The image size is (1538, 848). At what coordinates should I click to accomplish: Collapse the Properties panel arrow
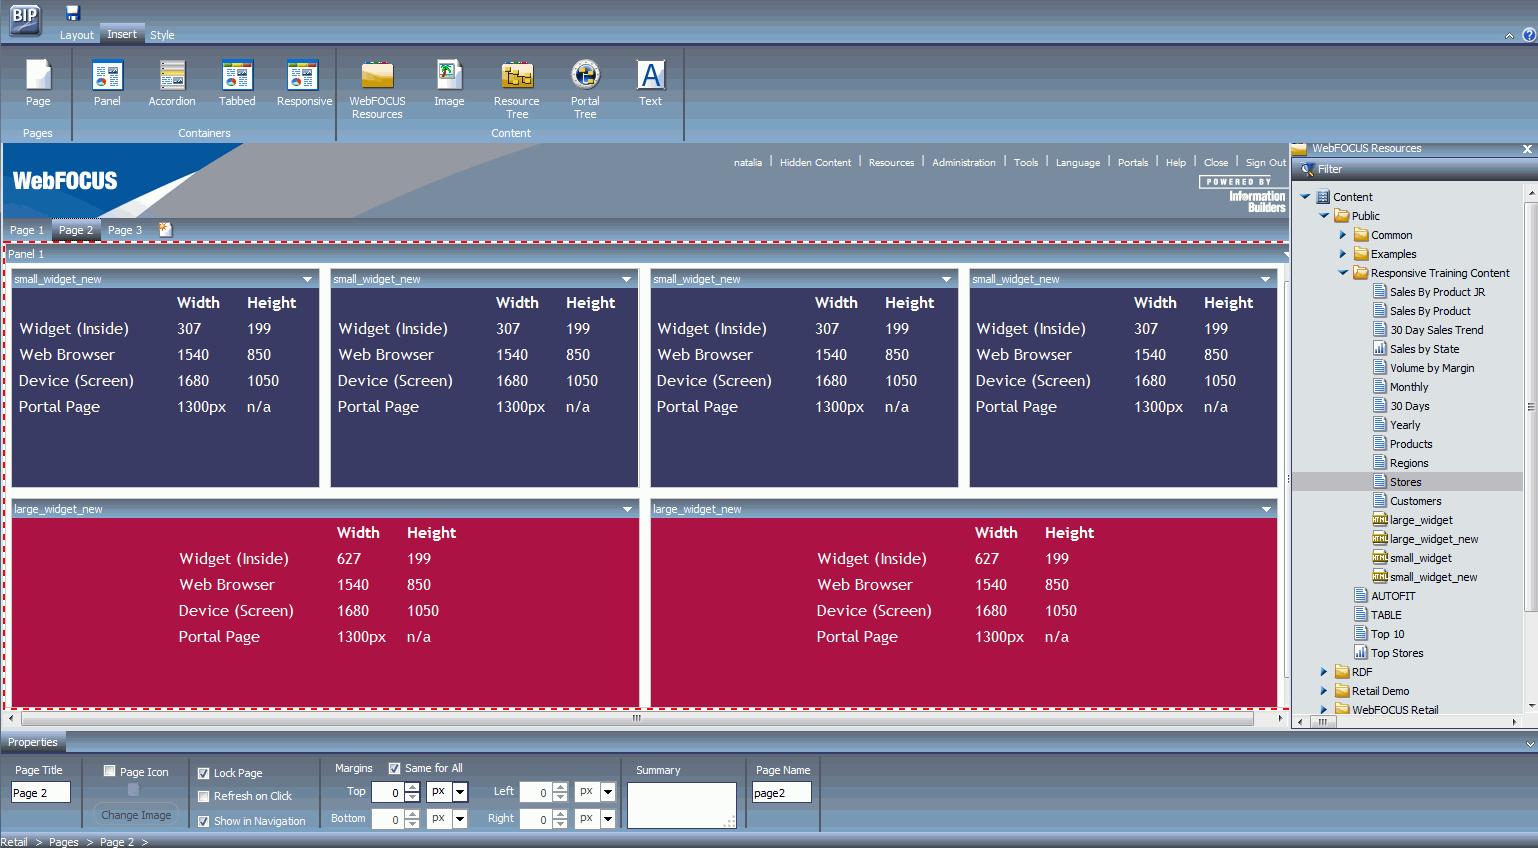(x=1530, y=743)
